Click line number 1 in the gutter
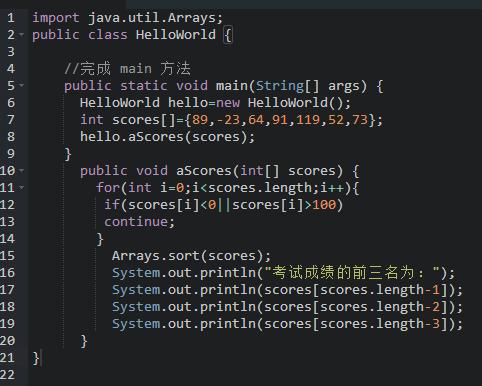Image resolution: width=482 pixels, height=386 pixels. 11,17
